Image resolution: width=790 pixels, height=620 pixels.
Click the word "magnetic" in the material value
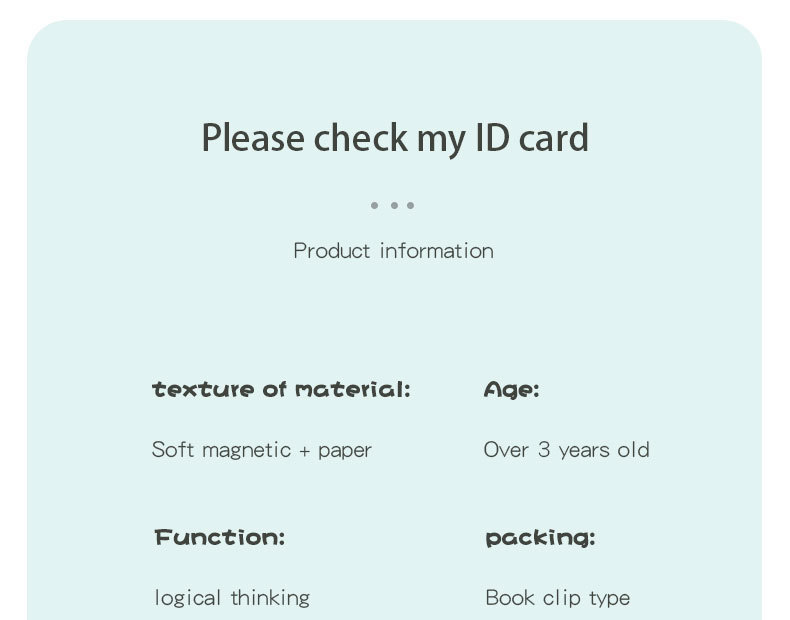(x=246, y=450)
